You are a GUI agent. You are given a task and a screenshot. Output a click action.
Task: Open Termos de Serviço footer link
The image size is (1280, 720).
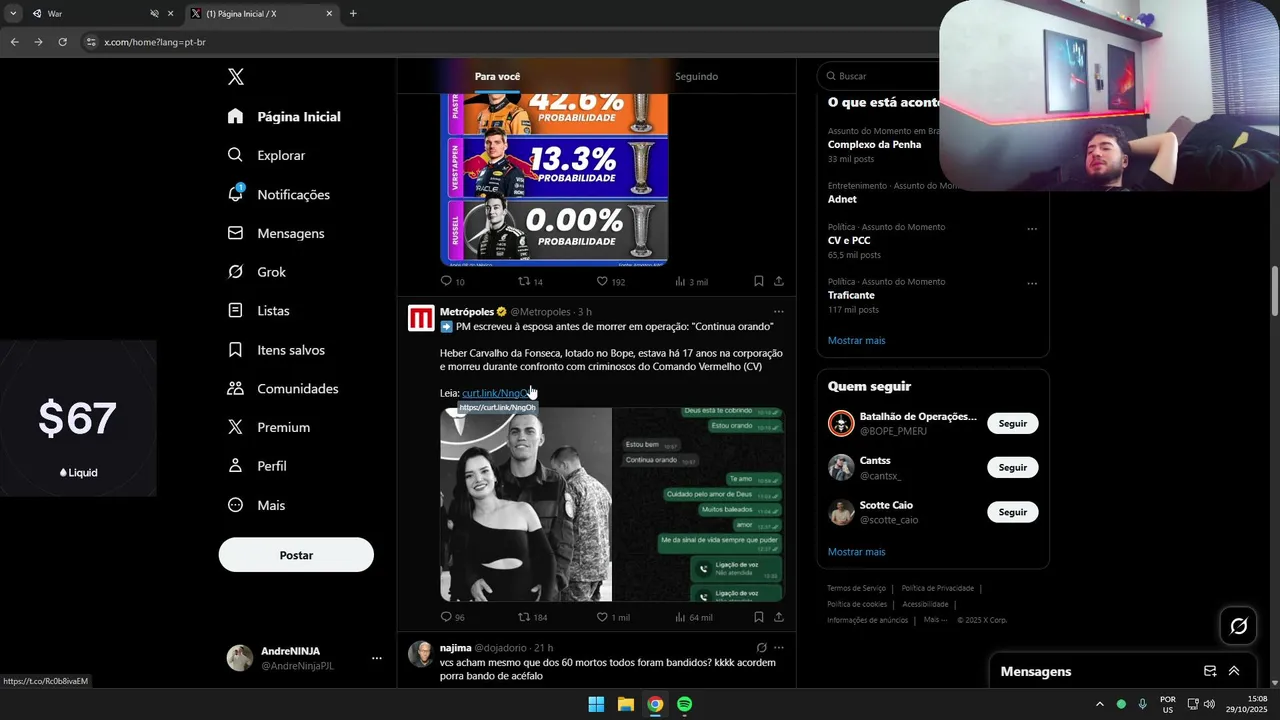click(856, 588)
